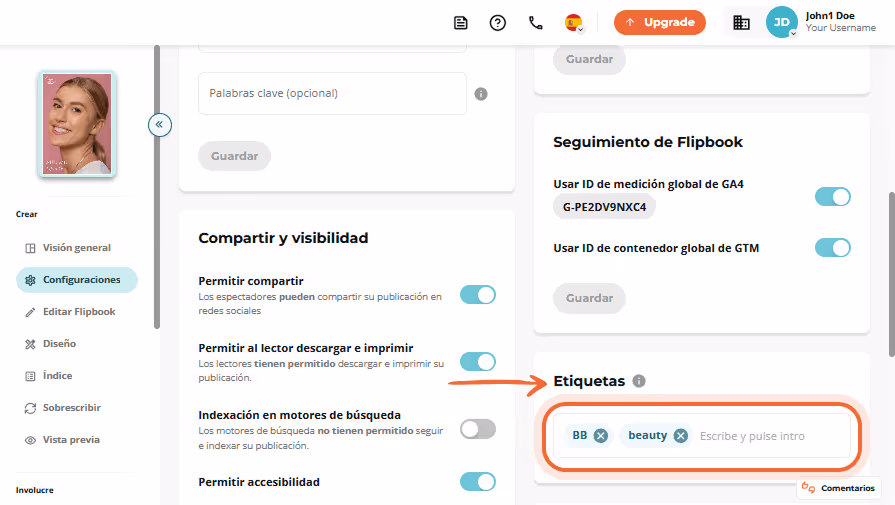Screen dimensions: 895x505
Task: Go to Visión general in sidebar
Action: coord(77,248)
